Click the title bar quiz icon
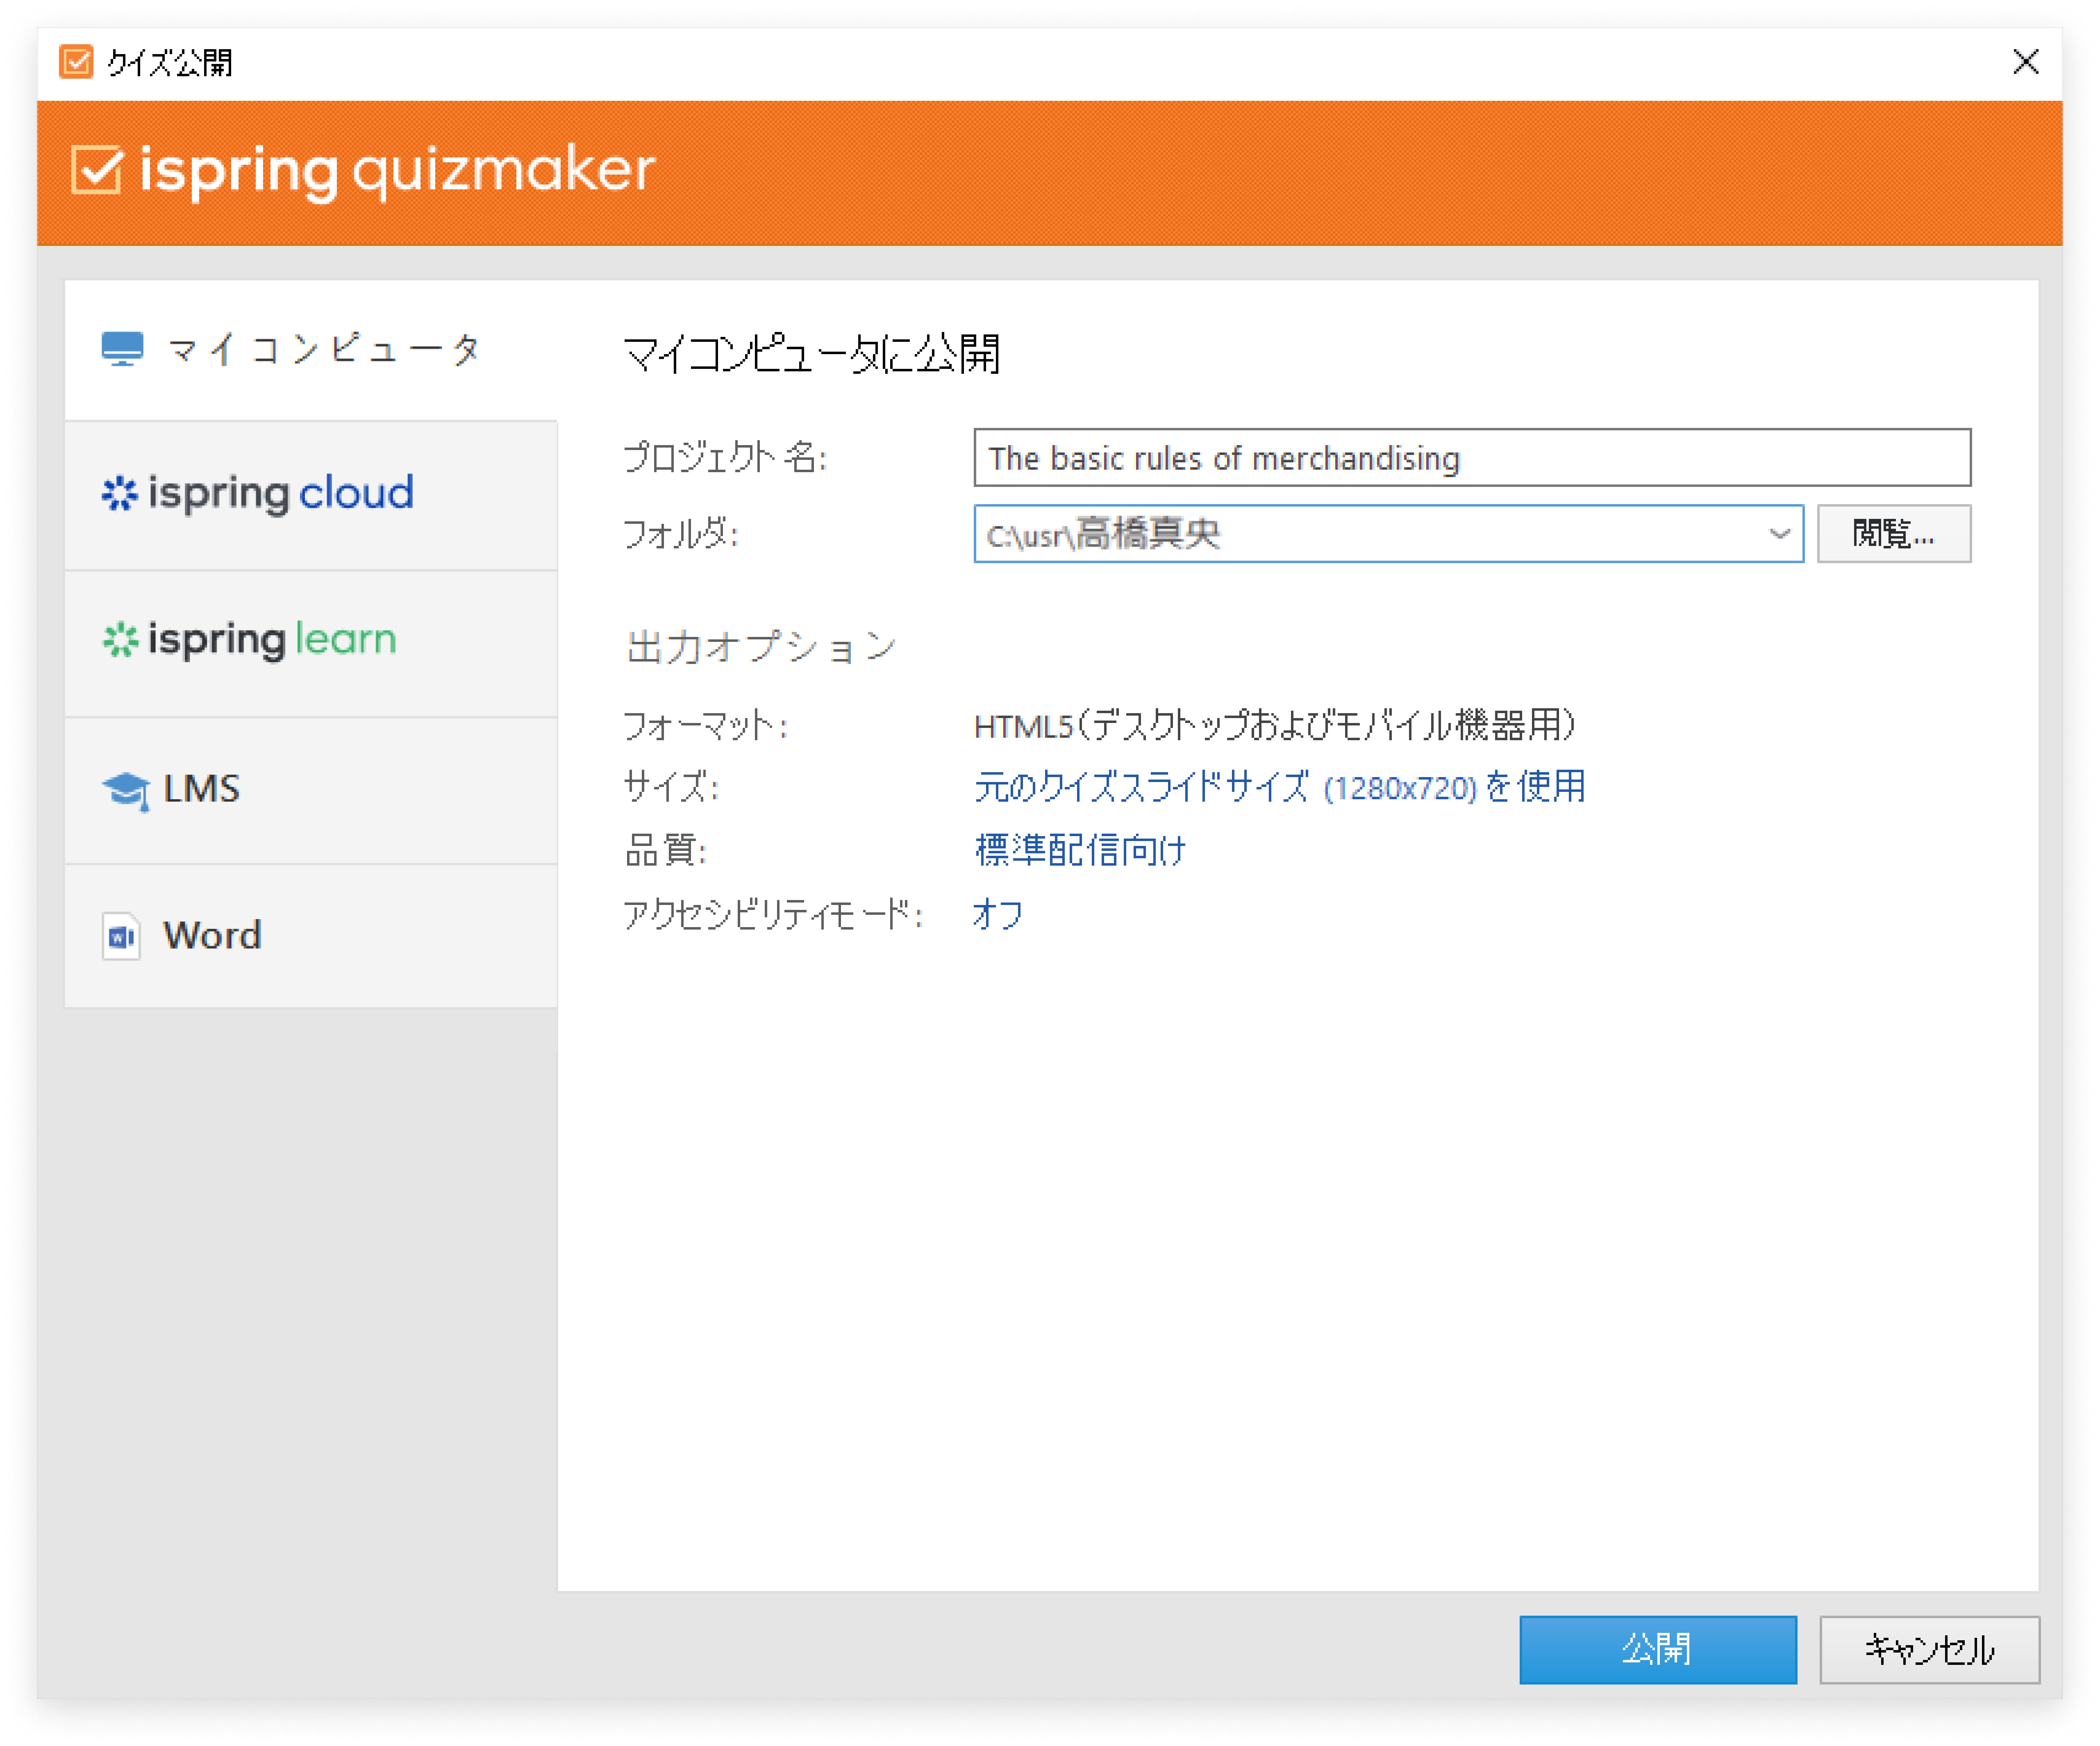 click(x=76, y=62)
